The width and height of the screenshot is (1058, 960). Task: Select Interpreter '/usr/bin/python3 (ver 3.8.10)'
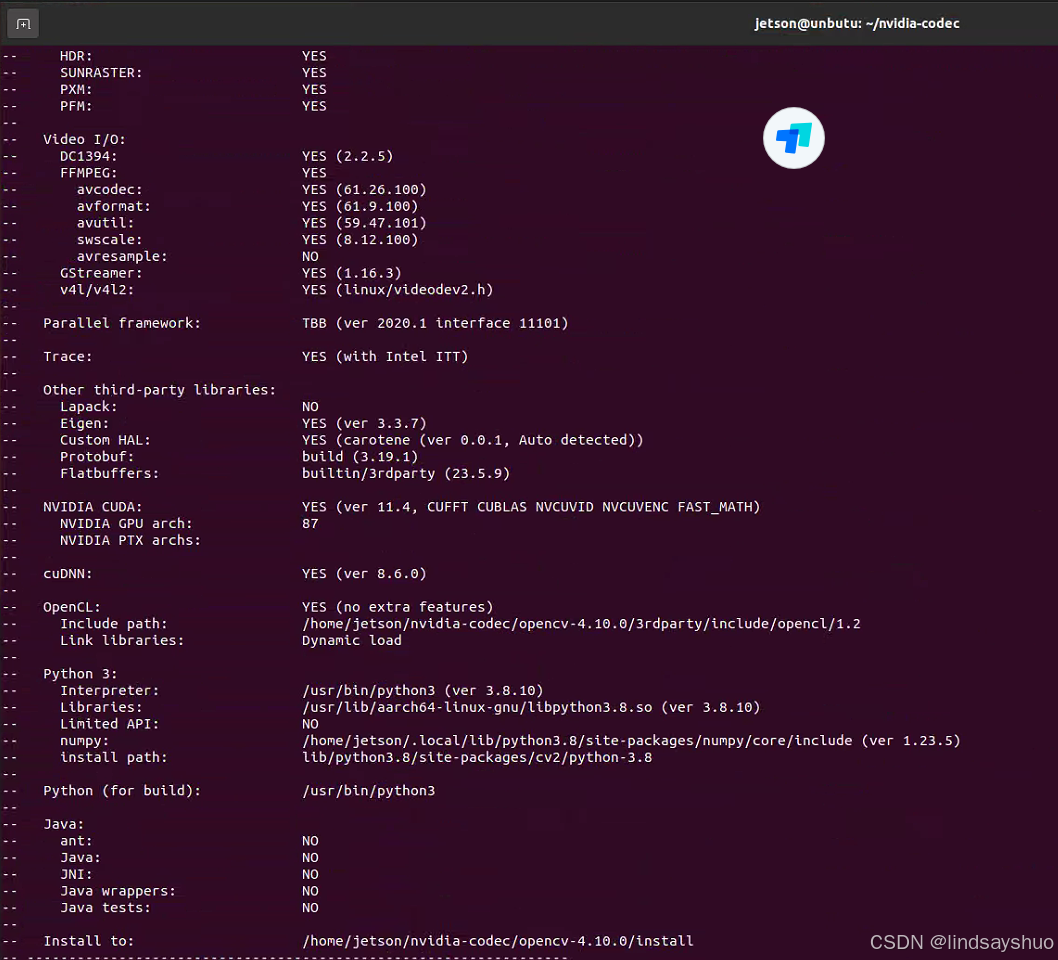point(422,691)
